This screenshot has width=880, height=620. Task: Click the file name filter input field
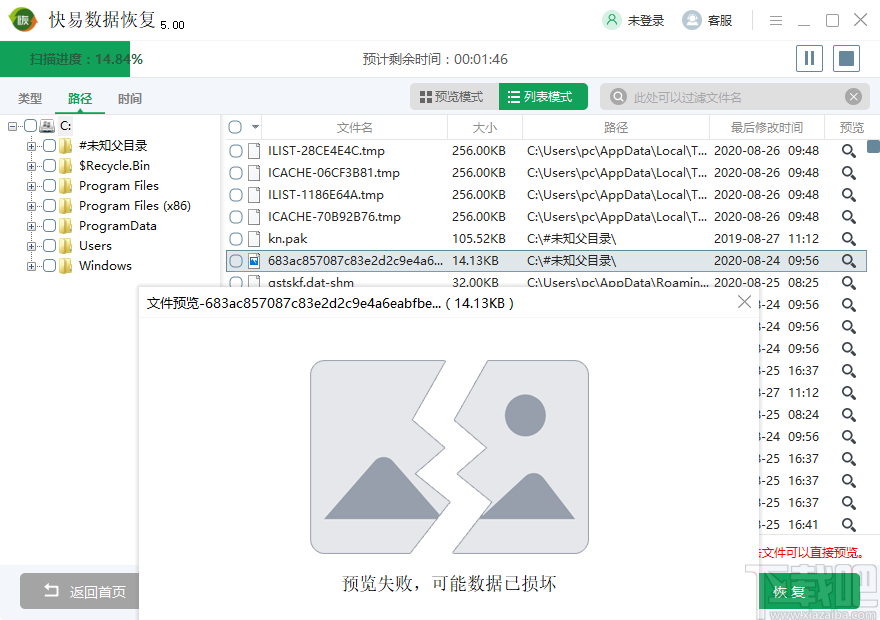735,97
